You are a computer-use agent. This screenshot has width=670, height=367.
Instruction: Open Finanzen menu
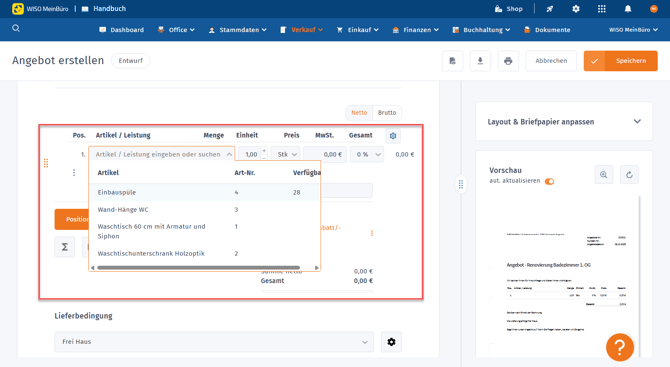pos(416,30)
